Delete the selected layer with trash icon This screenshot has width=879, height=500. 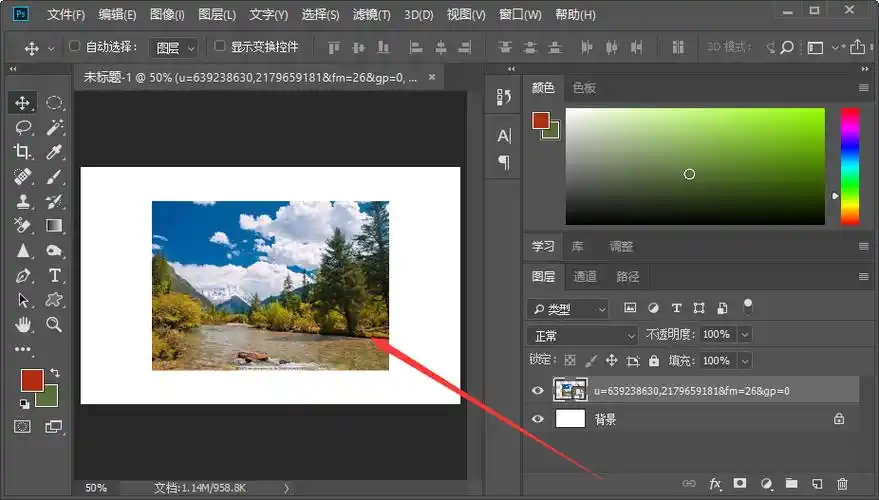[x=842, y=484]
